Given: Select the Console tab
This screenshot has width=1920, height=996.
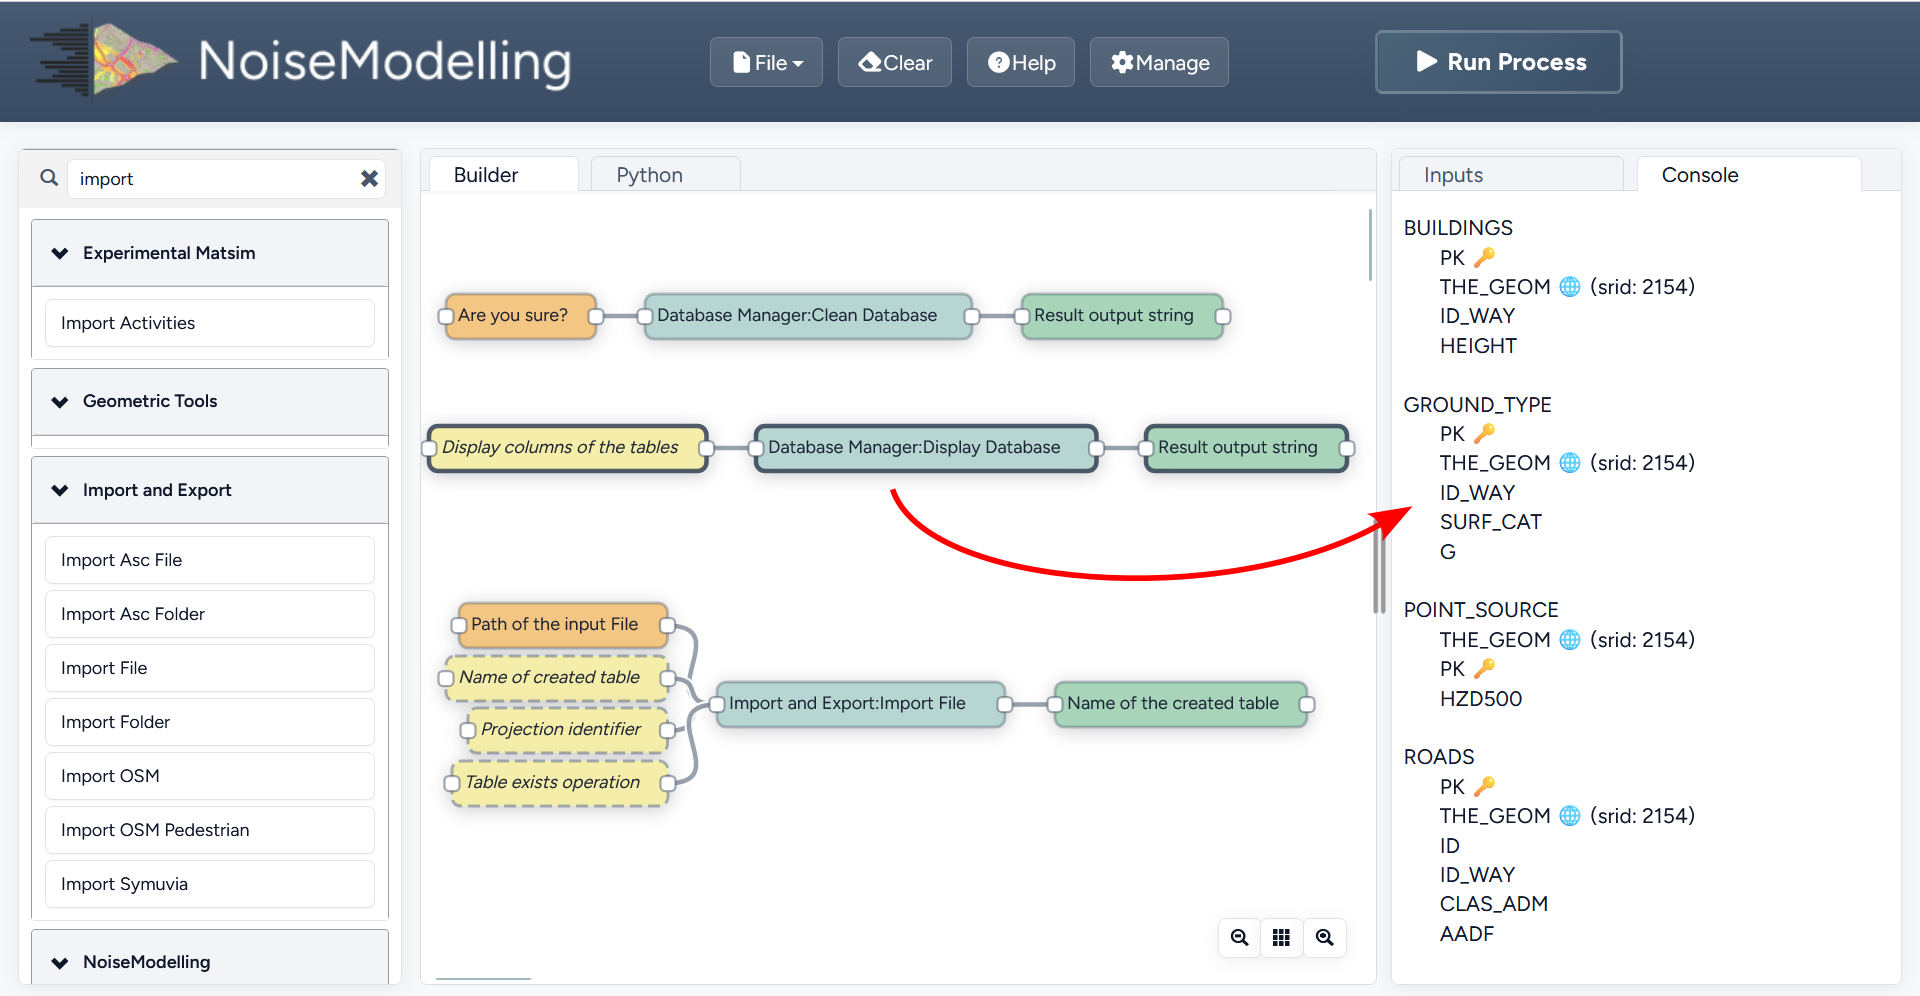Looking at the screenshot, I should point(1749,174).
